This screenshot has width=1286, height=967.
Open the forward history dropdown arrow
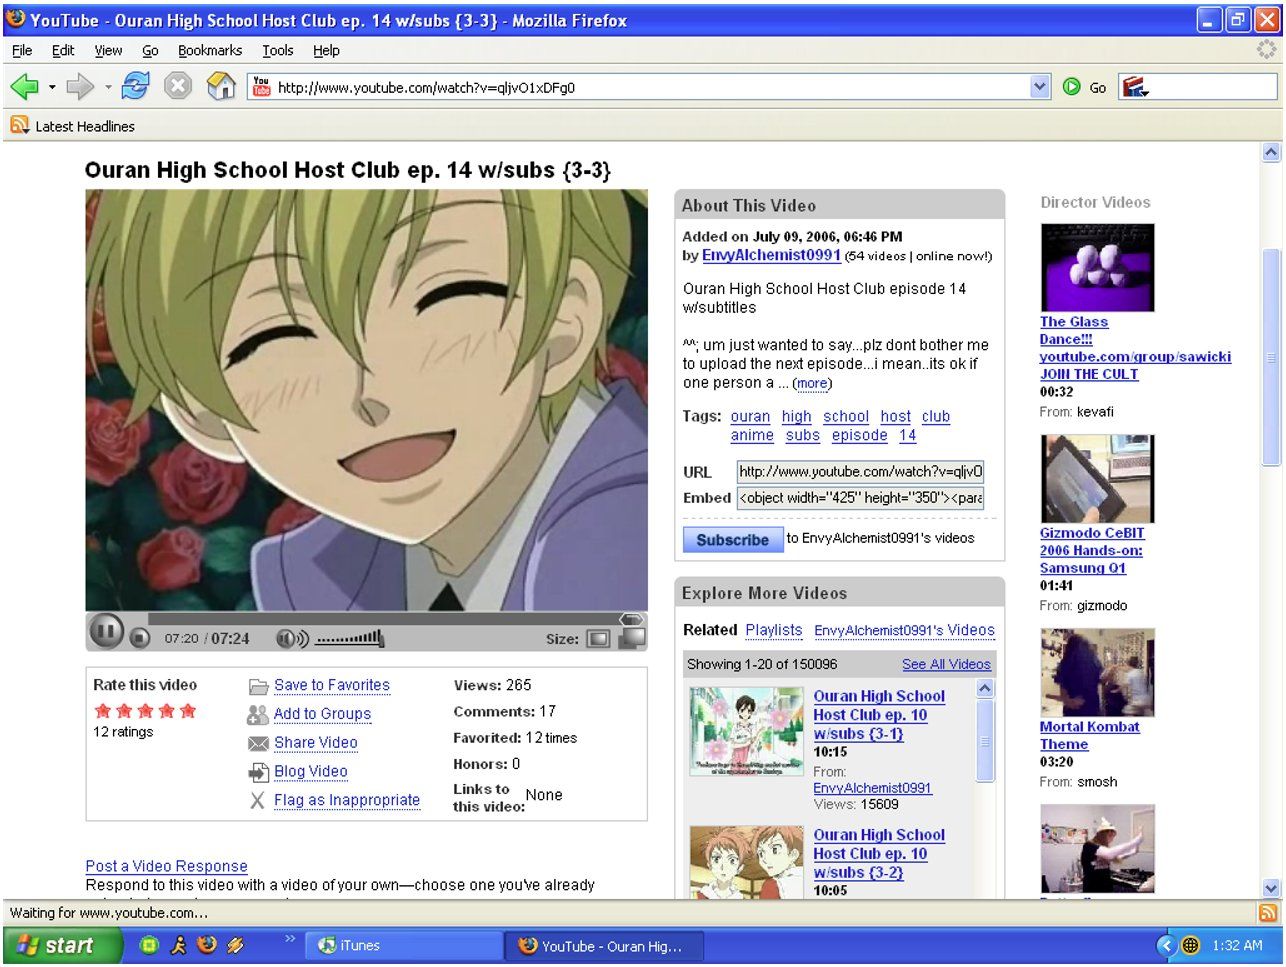point(108,87)
